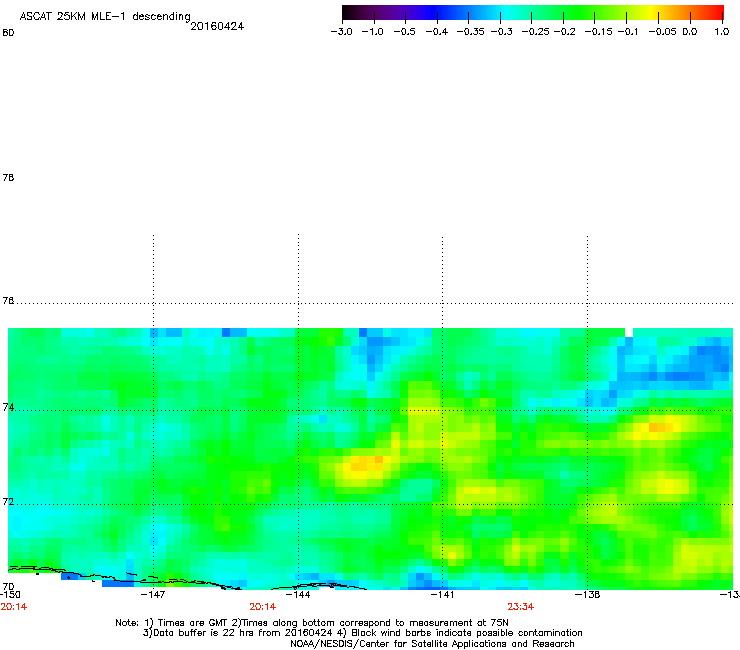Select the -1.0 color bar label
Image resolution: width=740 pixels, height=650 pixels.
pyautogui.click(x=372, y=32)
